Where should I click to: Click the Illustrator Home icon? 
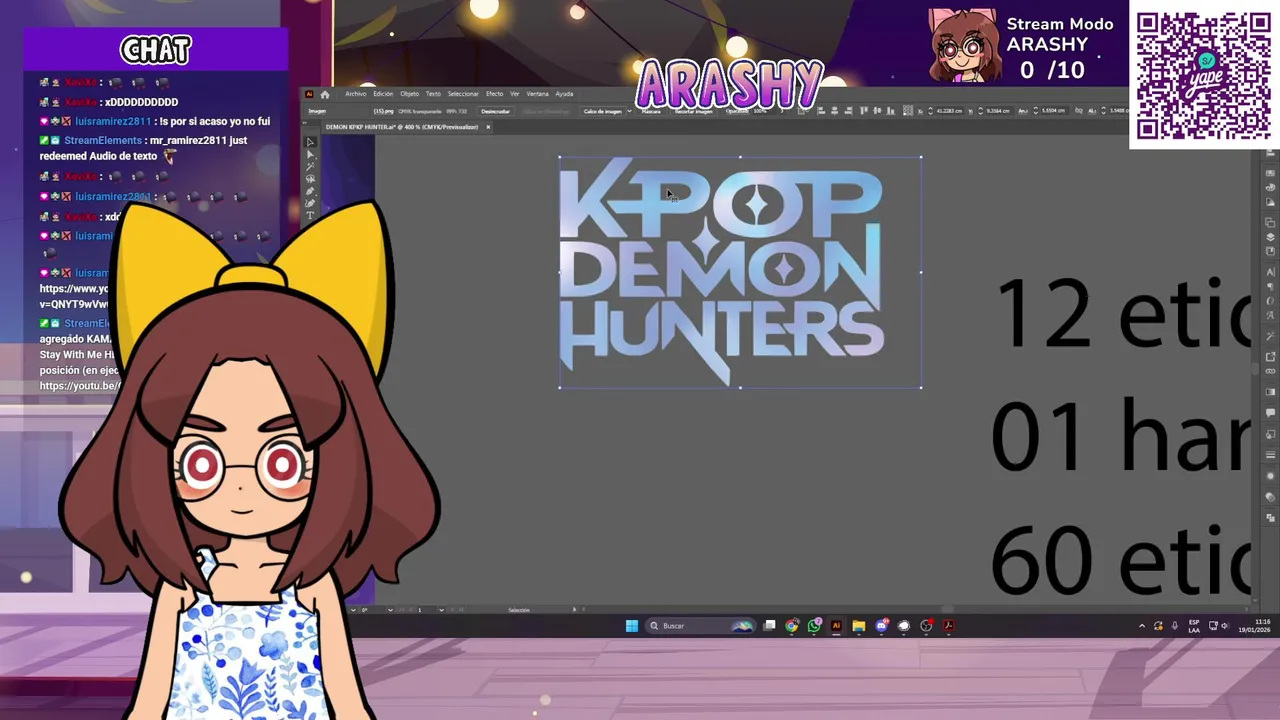[325, 95]
